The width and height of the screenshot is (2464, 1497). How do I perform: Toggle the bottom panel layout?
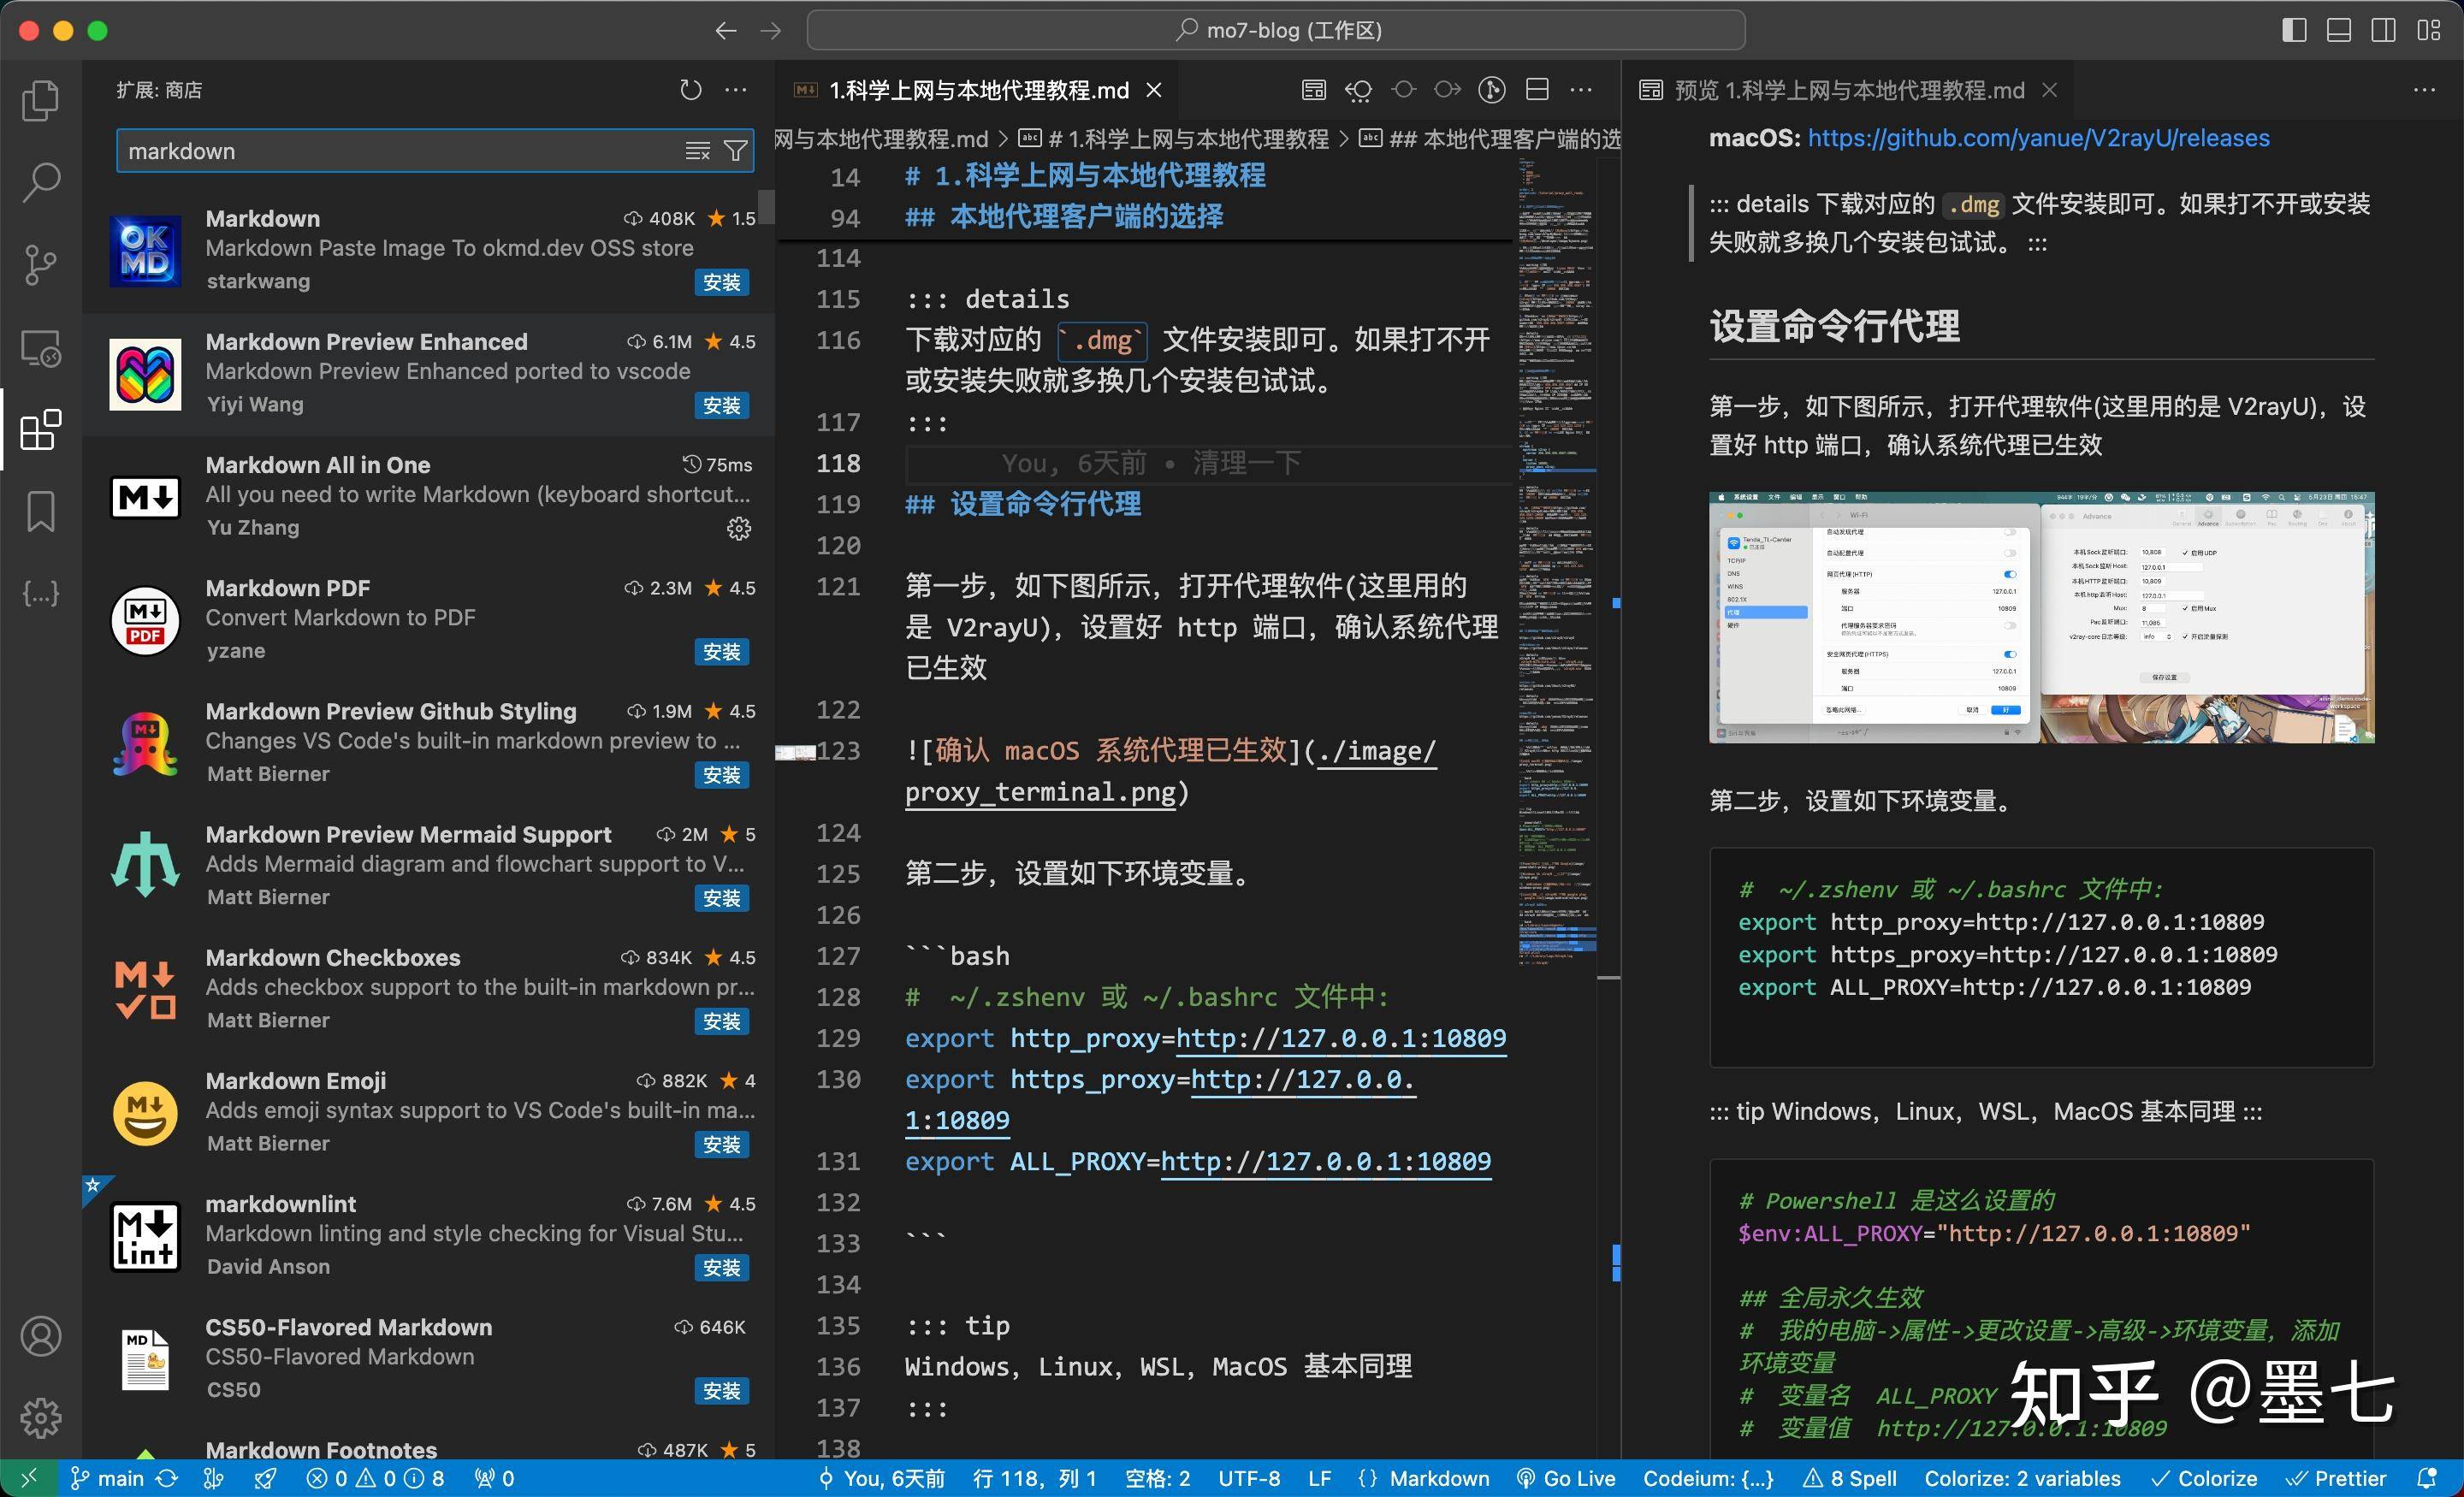[2339, 30]
